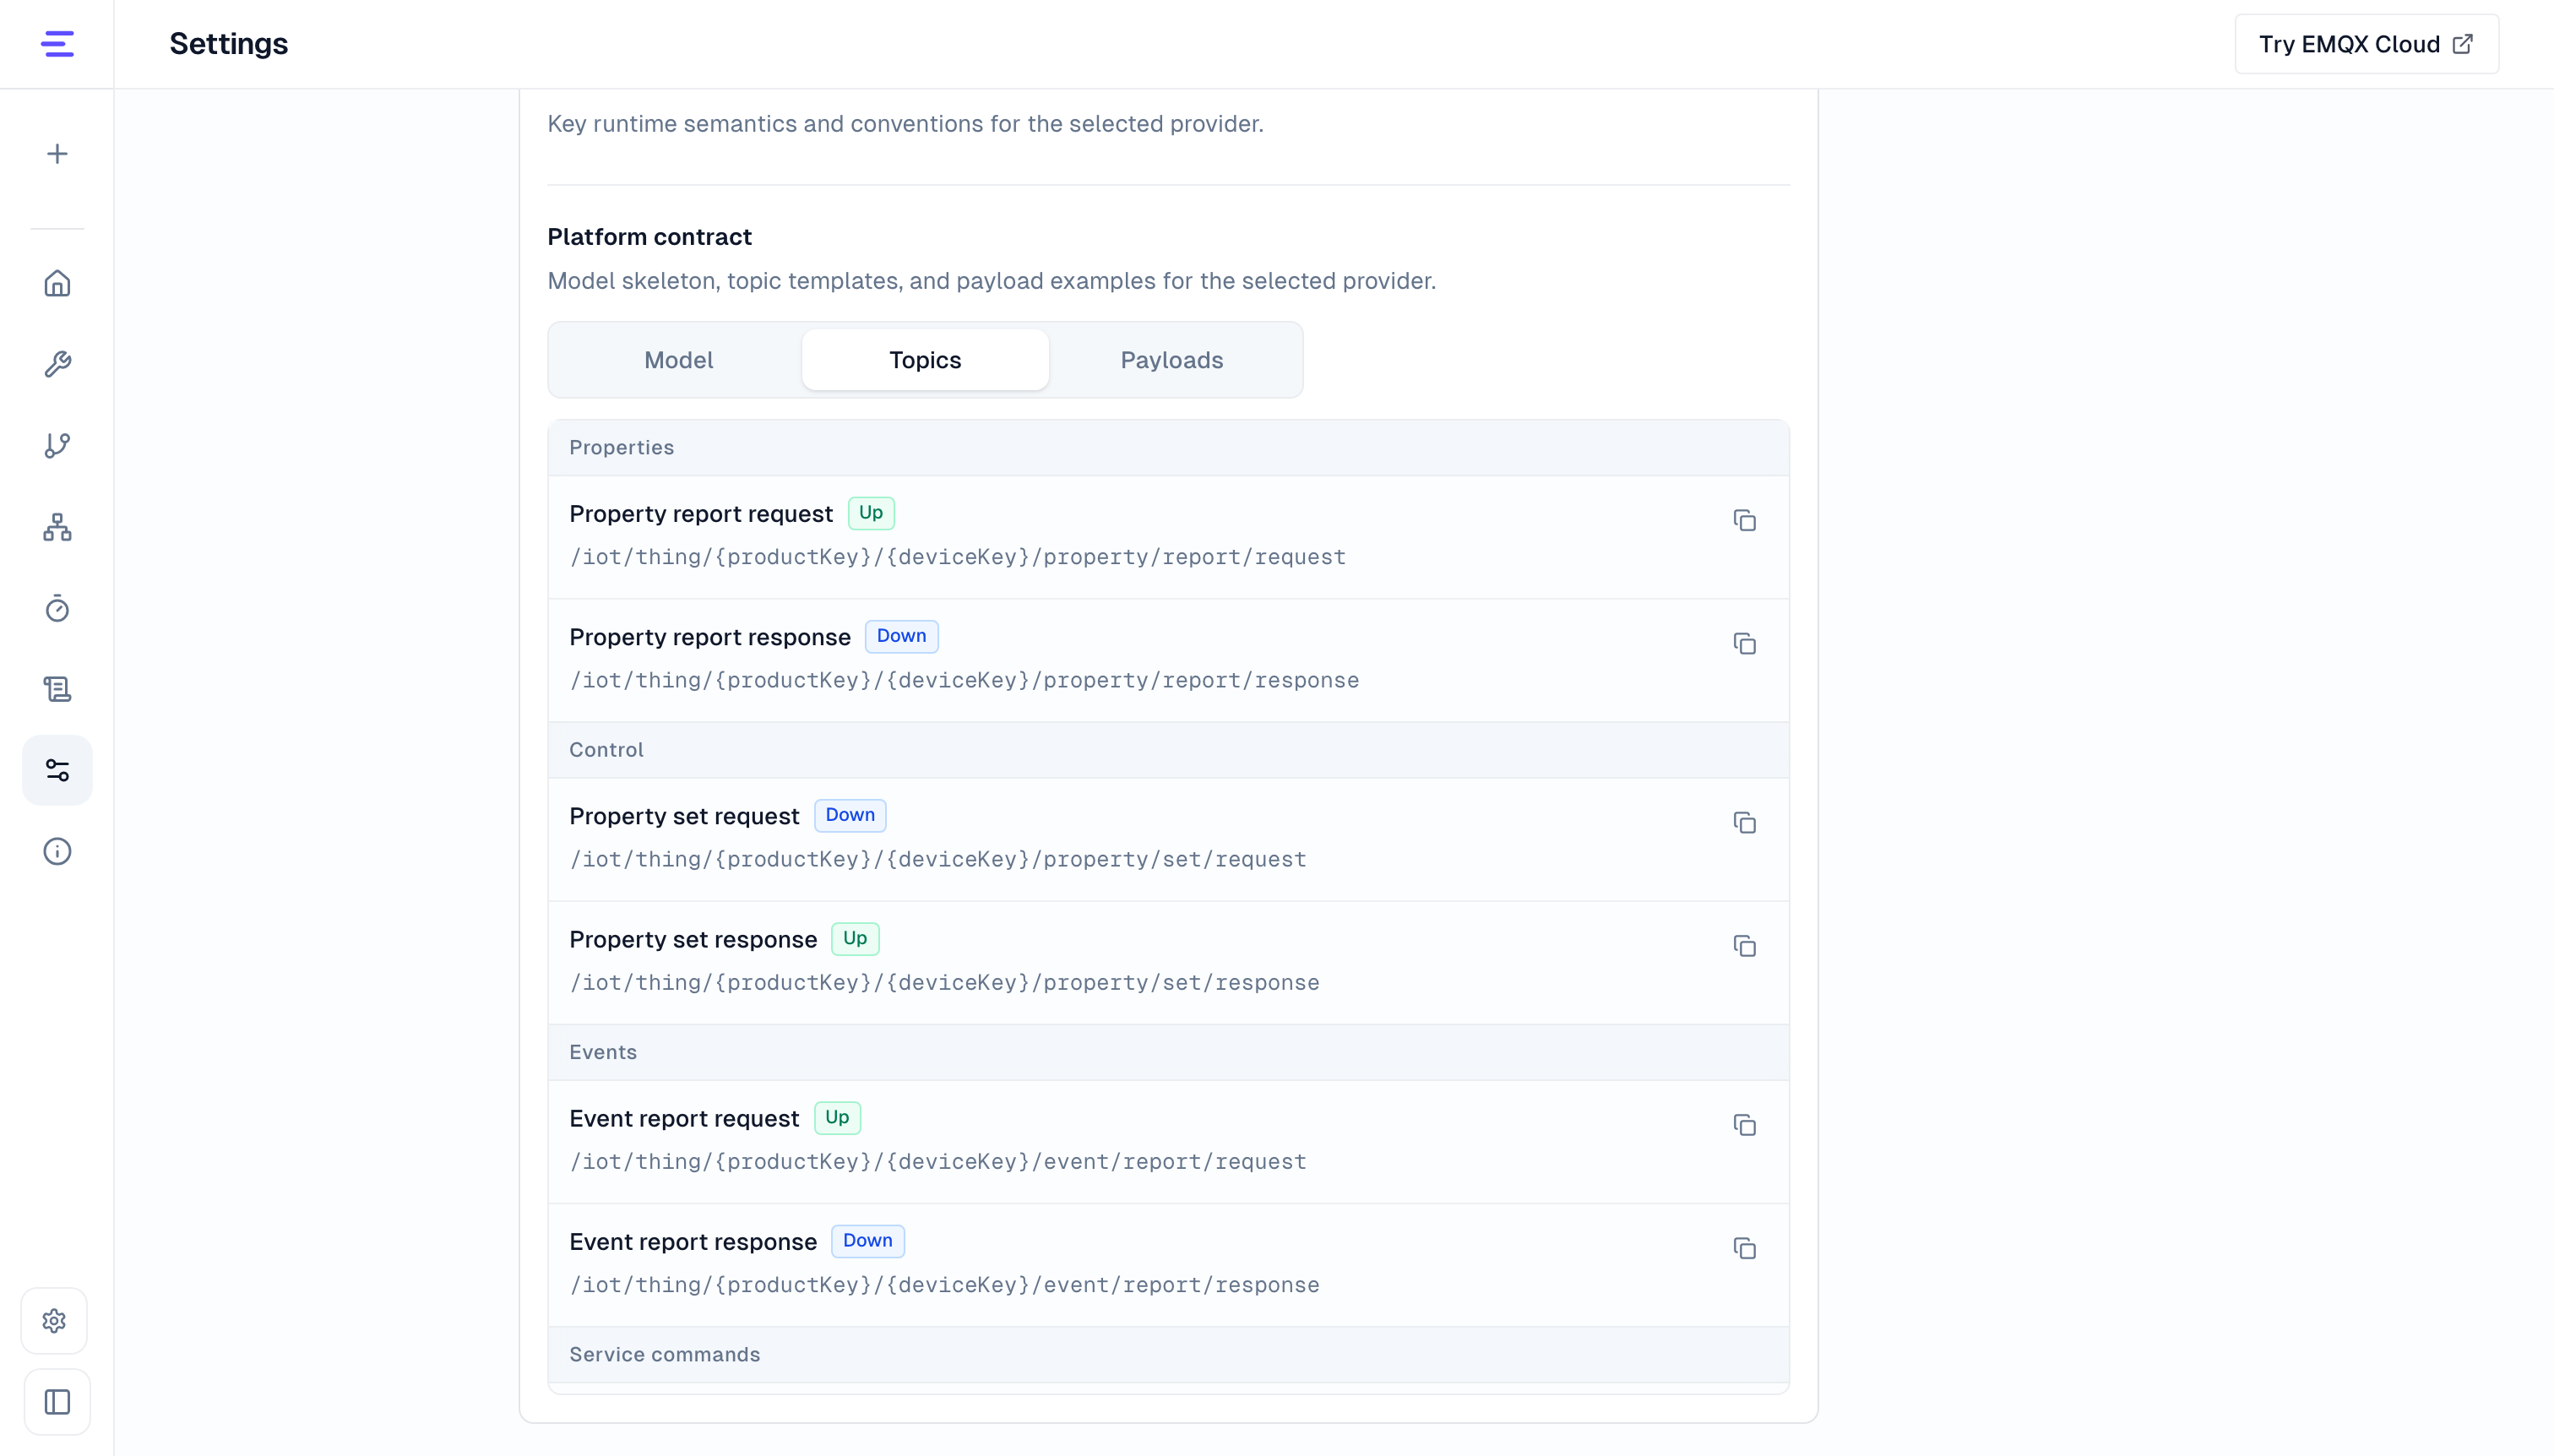The image size is (2554, 1456).
Task: Open the git branch icon
Action: (x=57, y=445)
